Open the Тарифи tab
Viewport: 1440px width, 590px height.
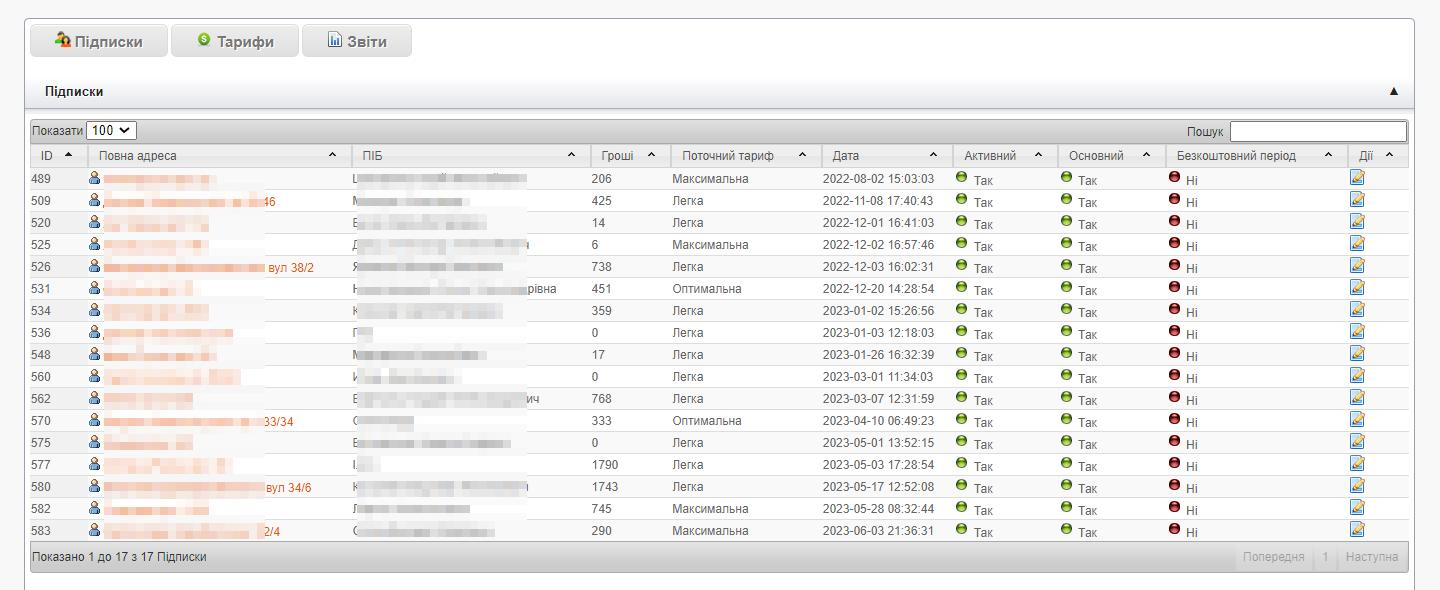pos(235,41)
